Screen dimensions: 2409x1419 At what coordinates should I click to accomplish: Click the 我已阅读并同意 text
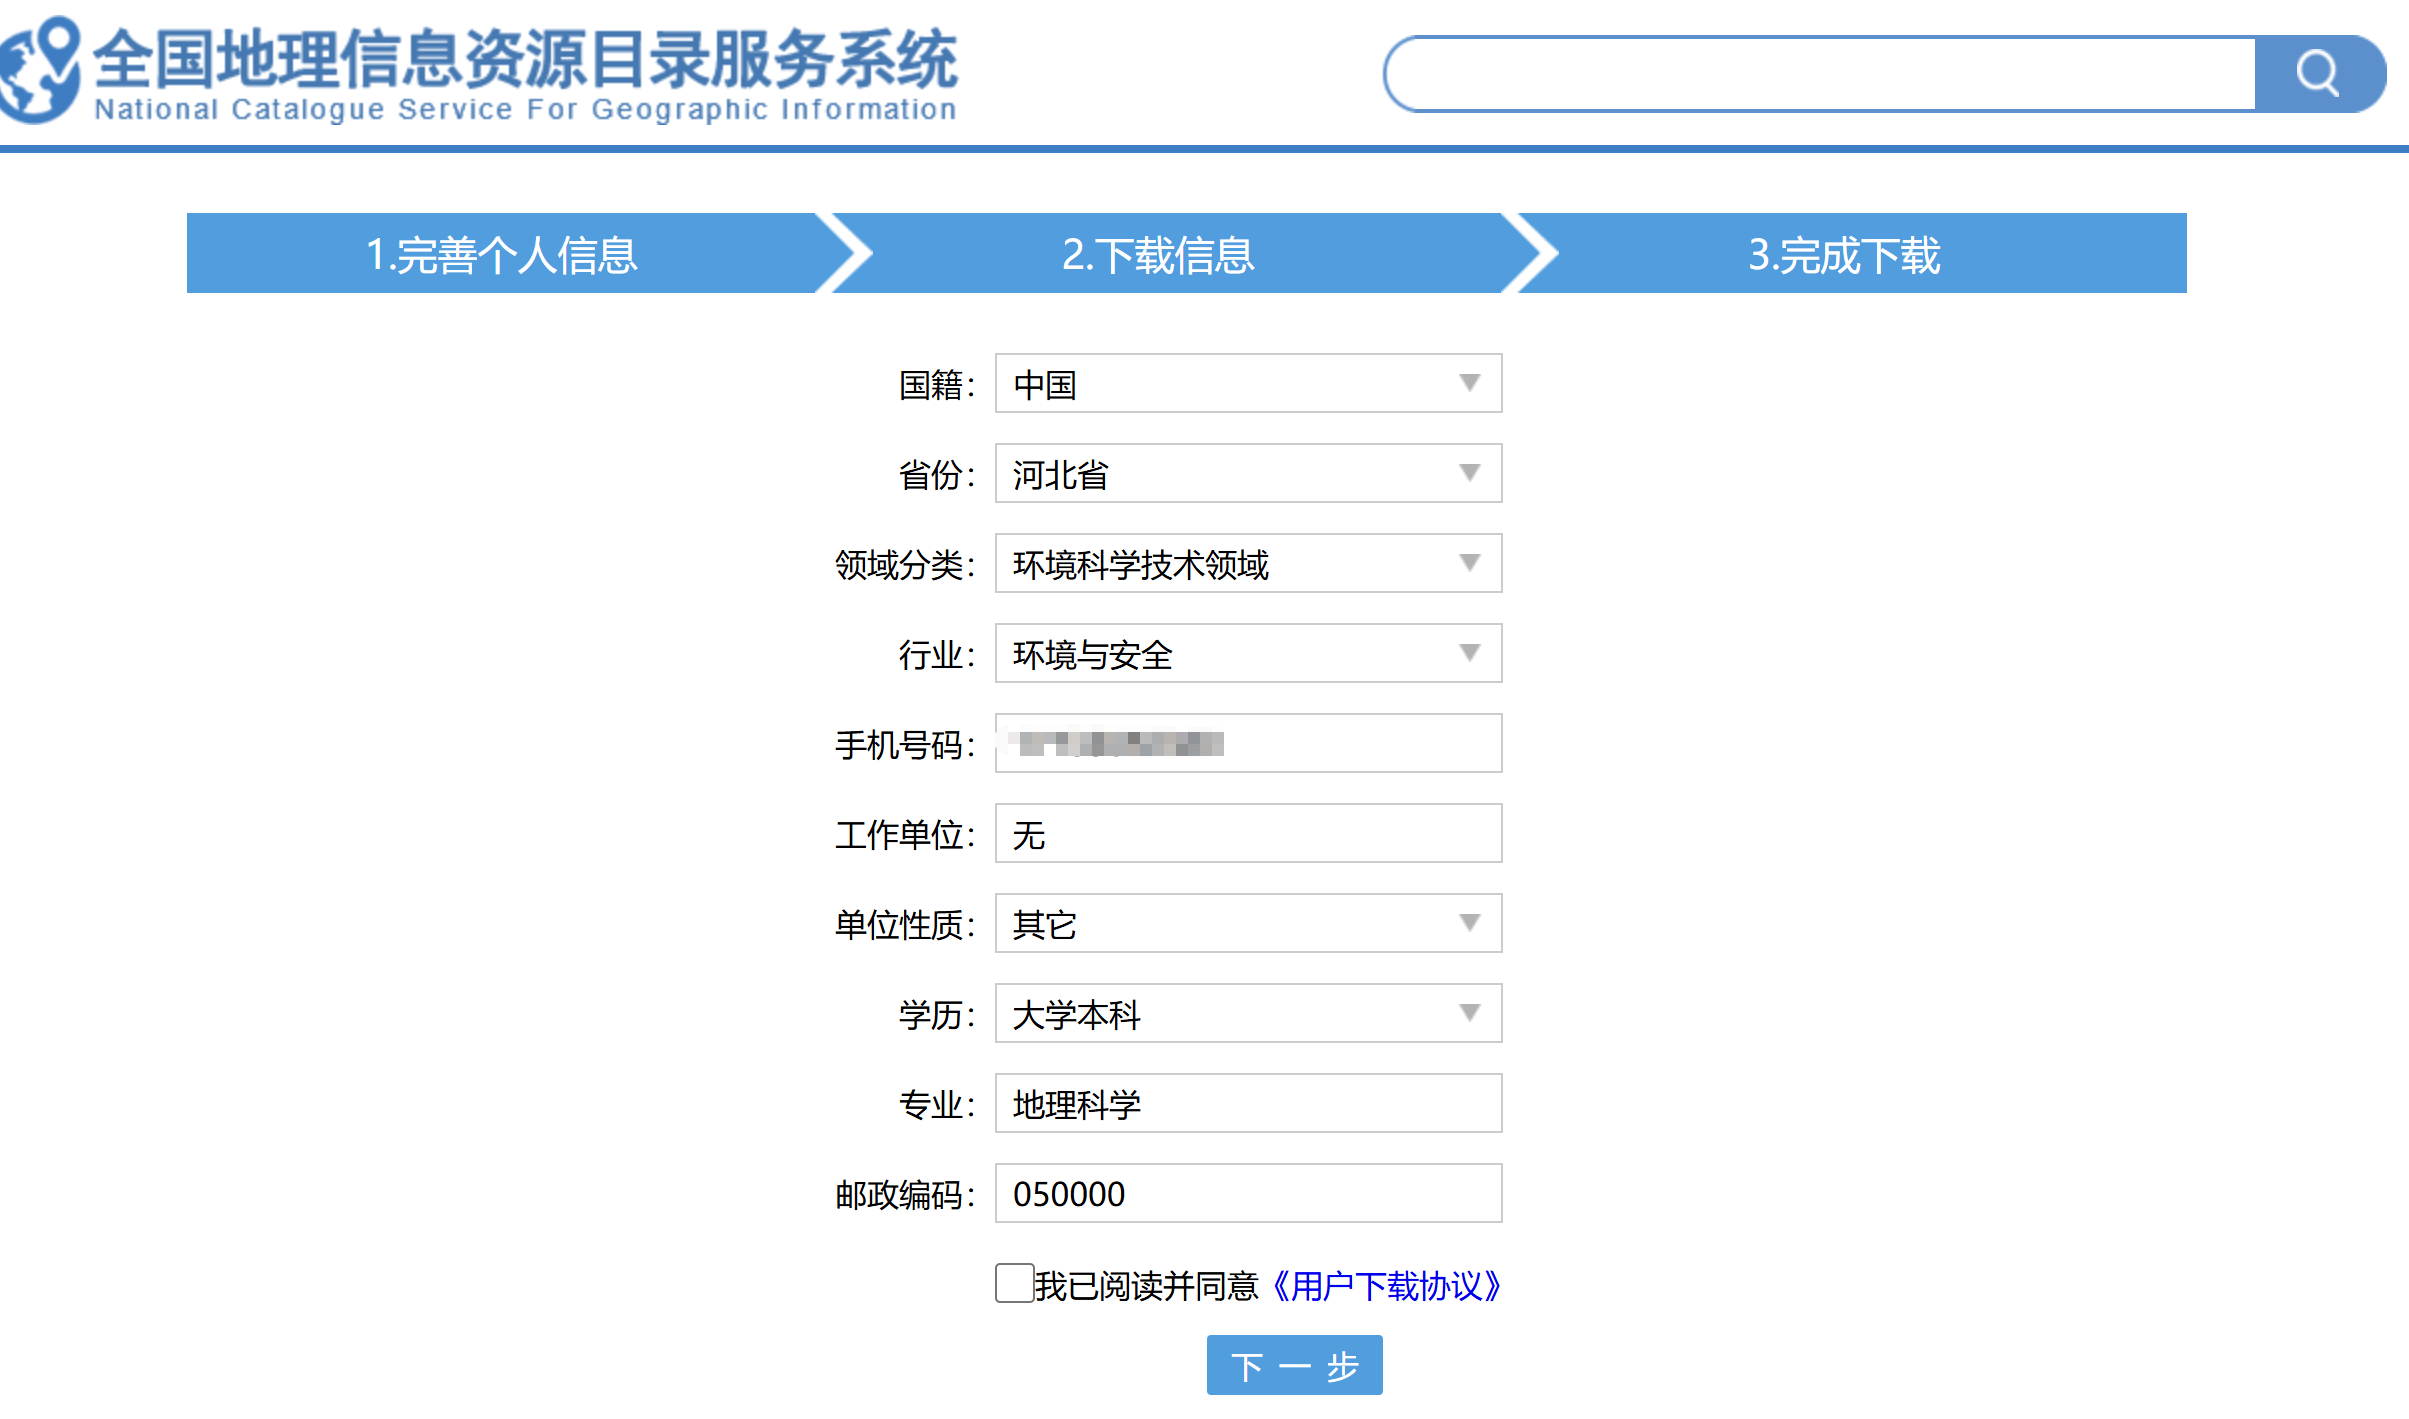pyautogui.click(x=1147, y=1286)
